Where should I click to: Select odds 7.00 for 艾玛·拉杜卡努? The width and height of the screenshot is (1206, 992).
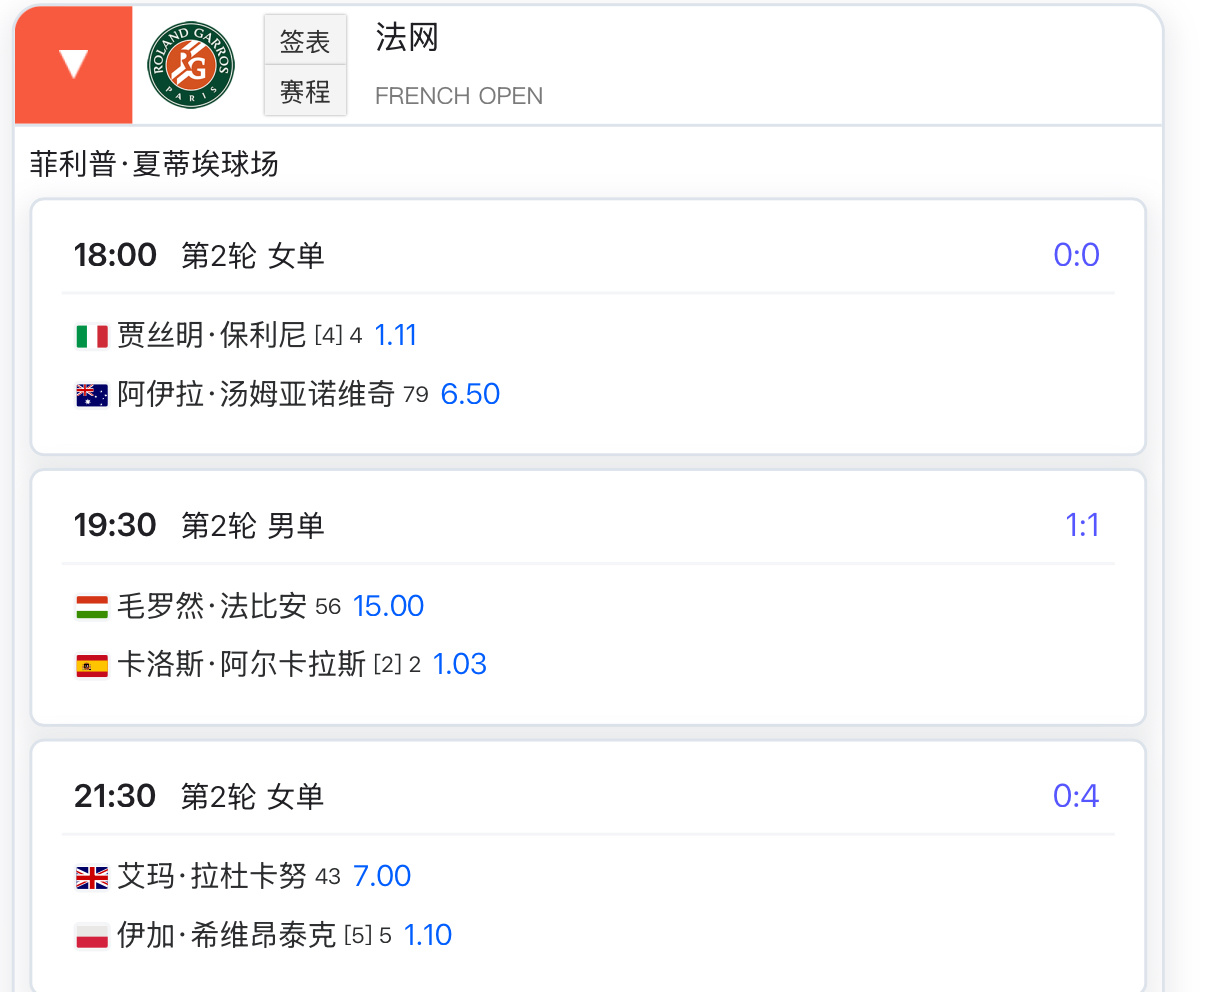[x=382, y=876]
